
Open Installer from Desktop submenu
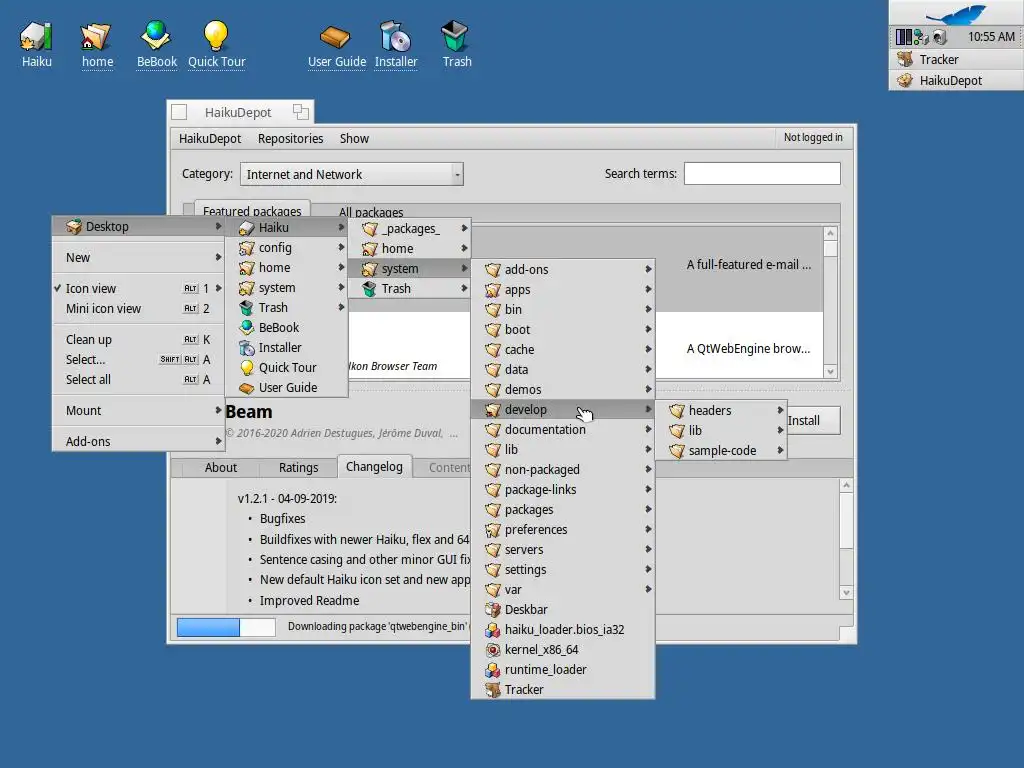(x=286, y=347)
